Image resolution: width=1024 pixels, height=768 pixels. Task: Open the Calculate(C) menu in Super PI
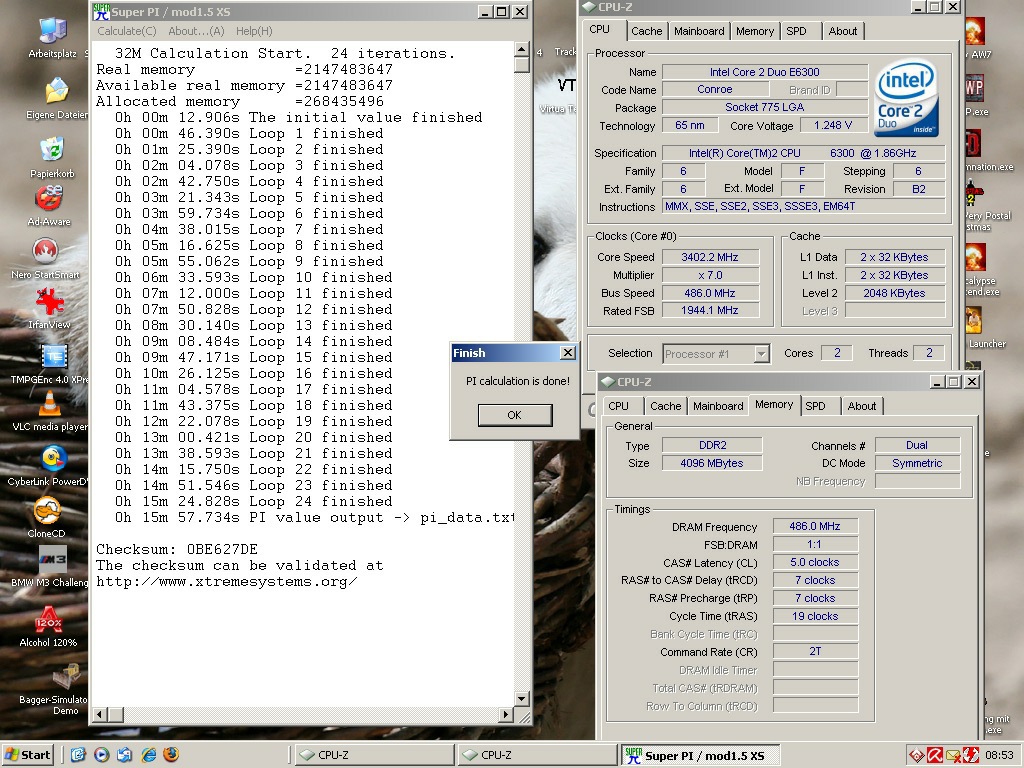[127, 31]
